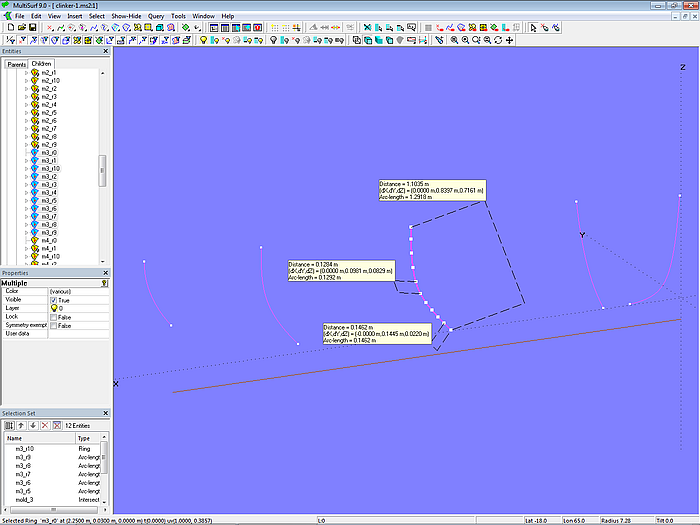The height and width of the screenshot is (525, 700).
Task: Remove item with red X in Selection Set
Action: coord(44,426)
